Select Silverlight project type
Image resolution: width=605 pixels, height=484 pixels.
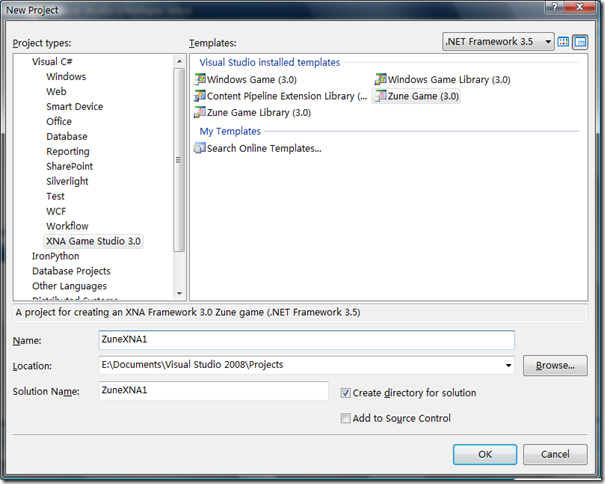point(67,181)
